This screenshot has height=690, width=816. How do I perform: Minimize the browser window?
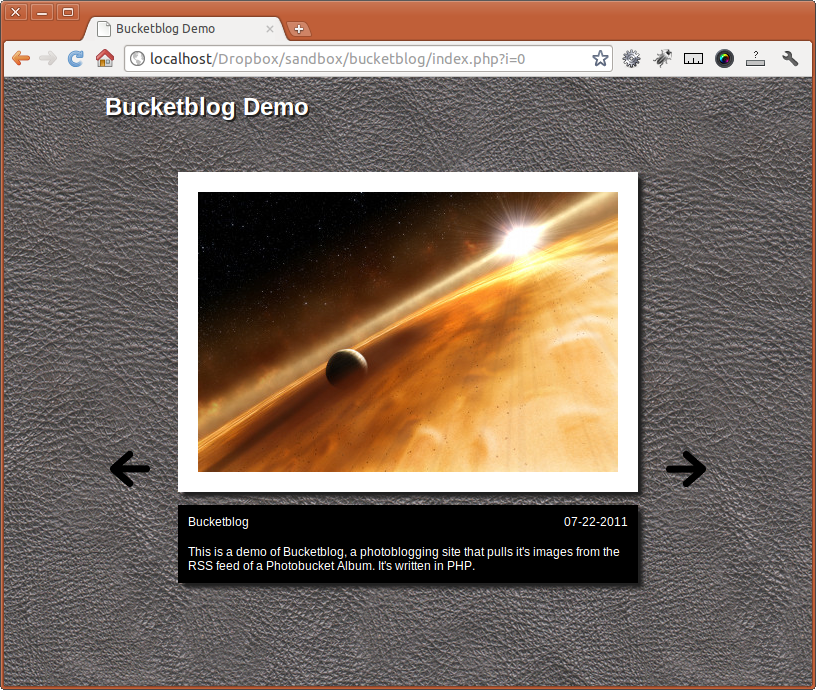coord(42,12)
